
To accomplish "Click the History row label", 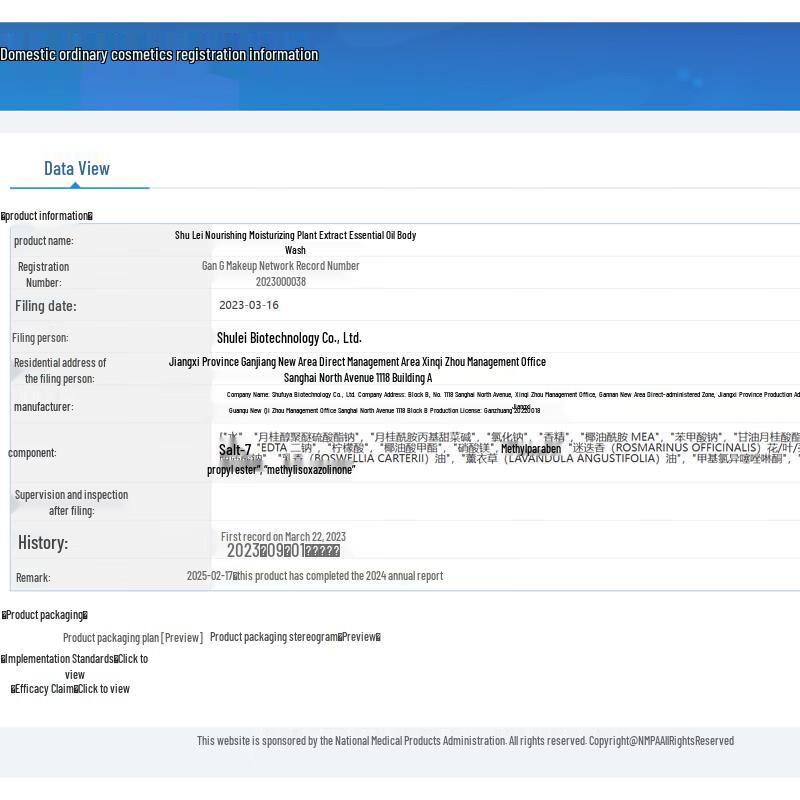I will (43, 543).
